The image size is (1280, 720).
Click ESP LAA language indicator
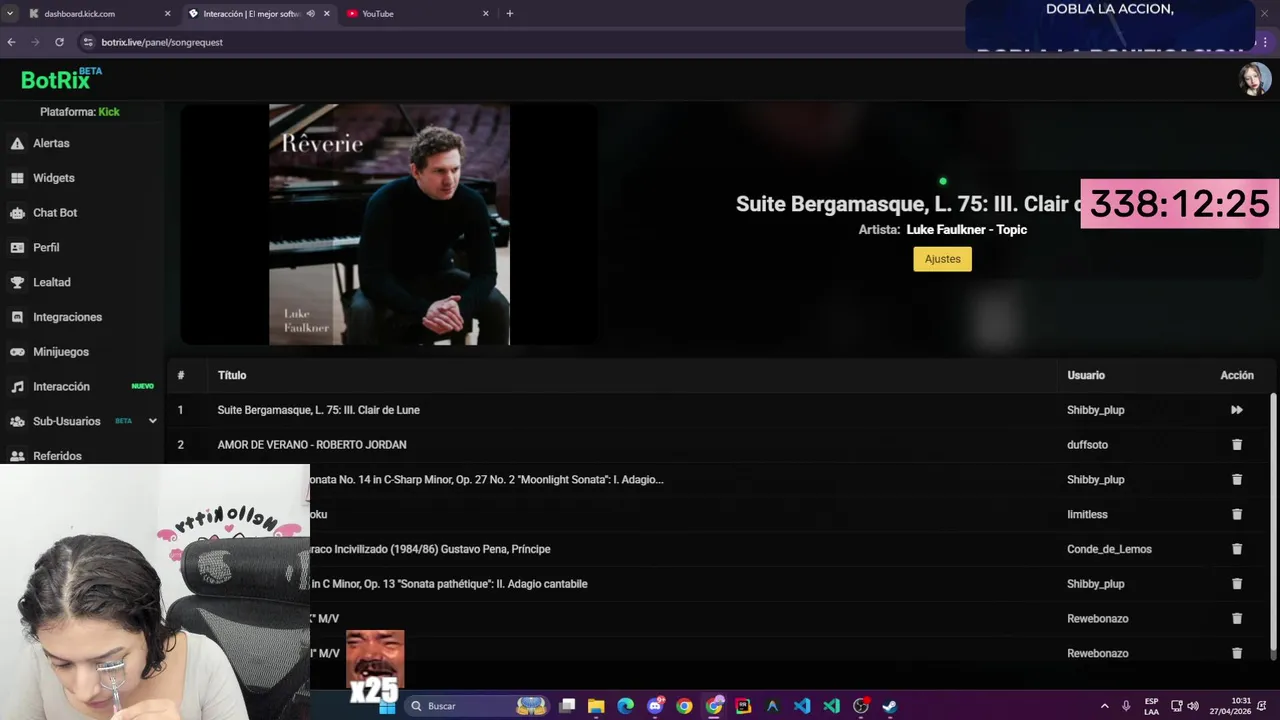pos(1151,706)
